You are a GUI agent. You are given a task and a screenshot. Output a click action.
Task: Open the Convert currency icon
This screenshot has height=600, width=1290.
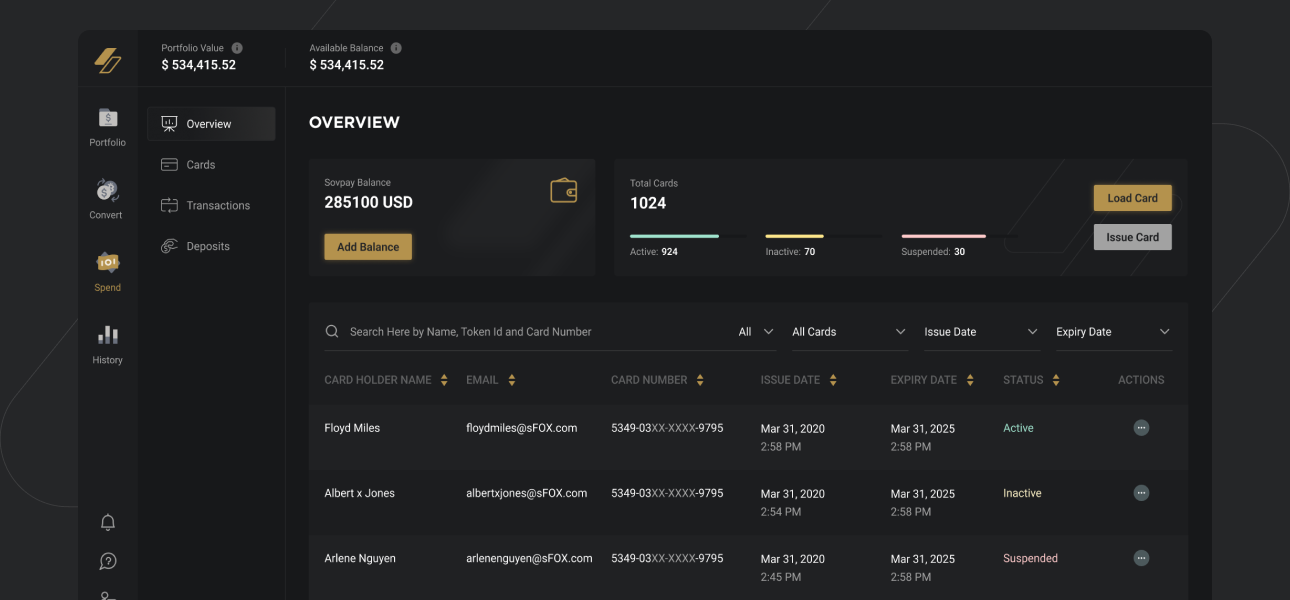pos(107,190)
